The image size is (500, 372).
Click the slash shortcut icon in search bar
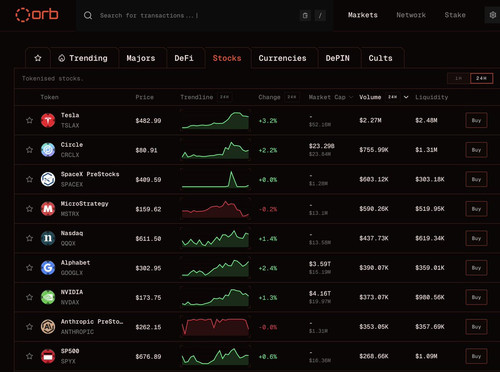tap(320, 15)
